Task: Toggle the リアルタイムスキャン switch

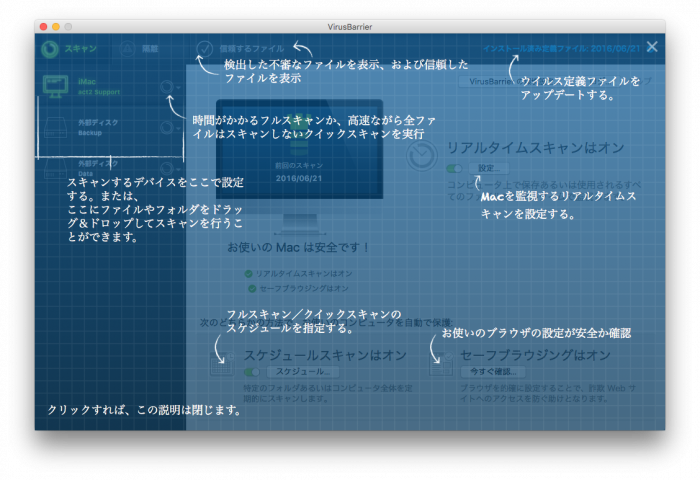Action: click(x=454, y=168)
